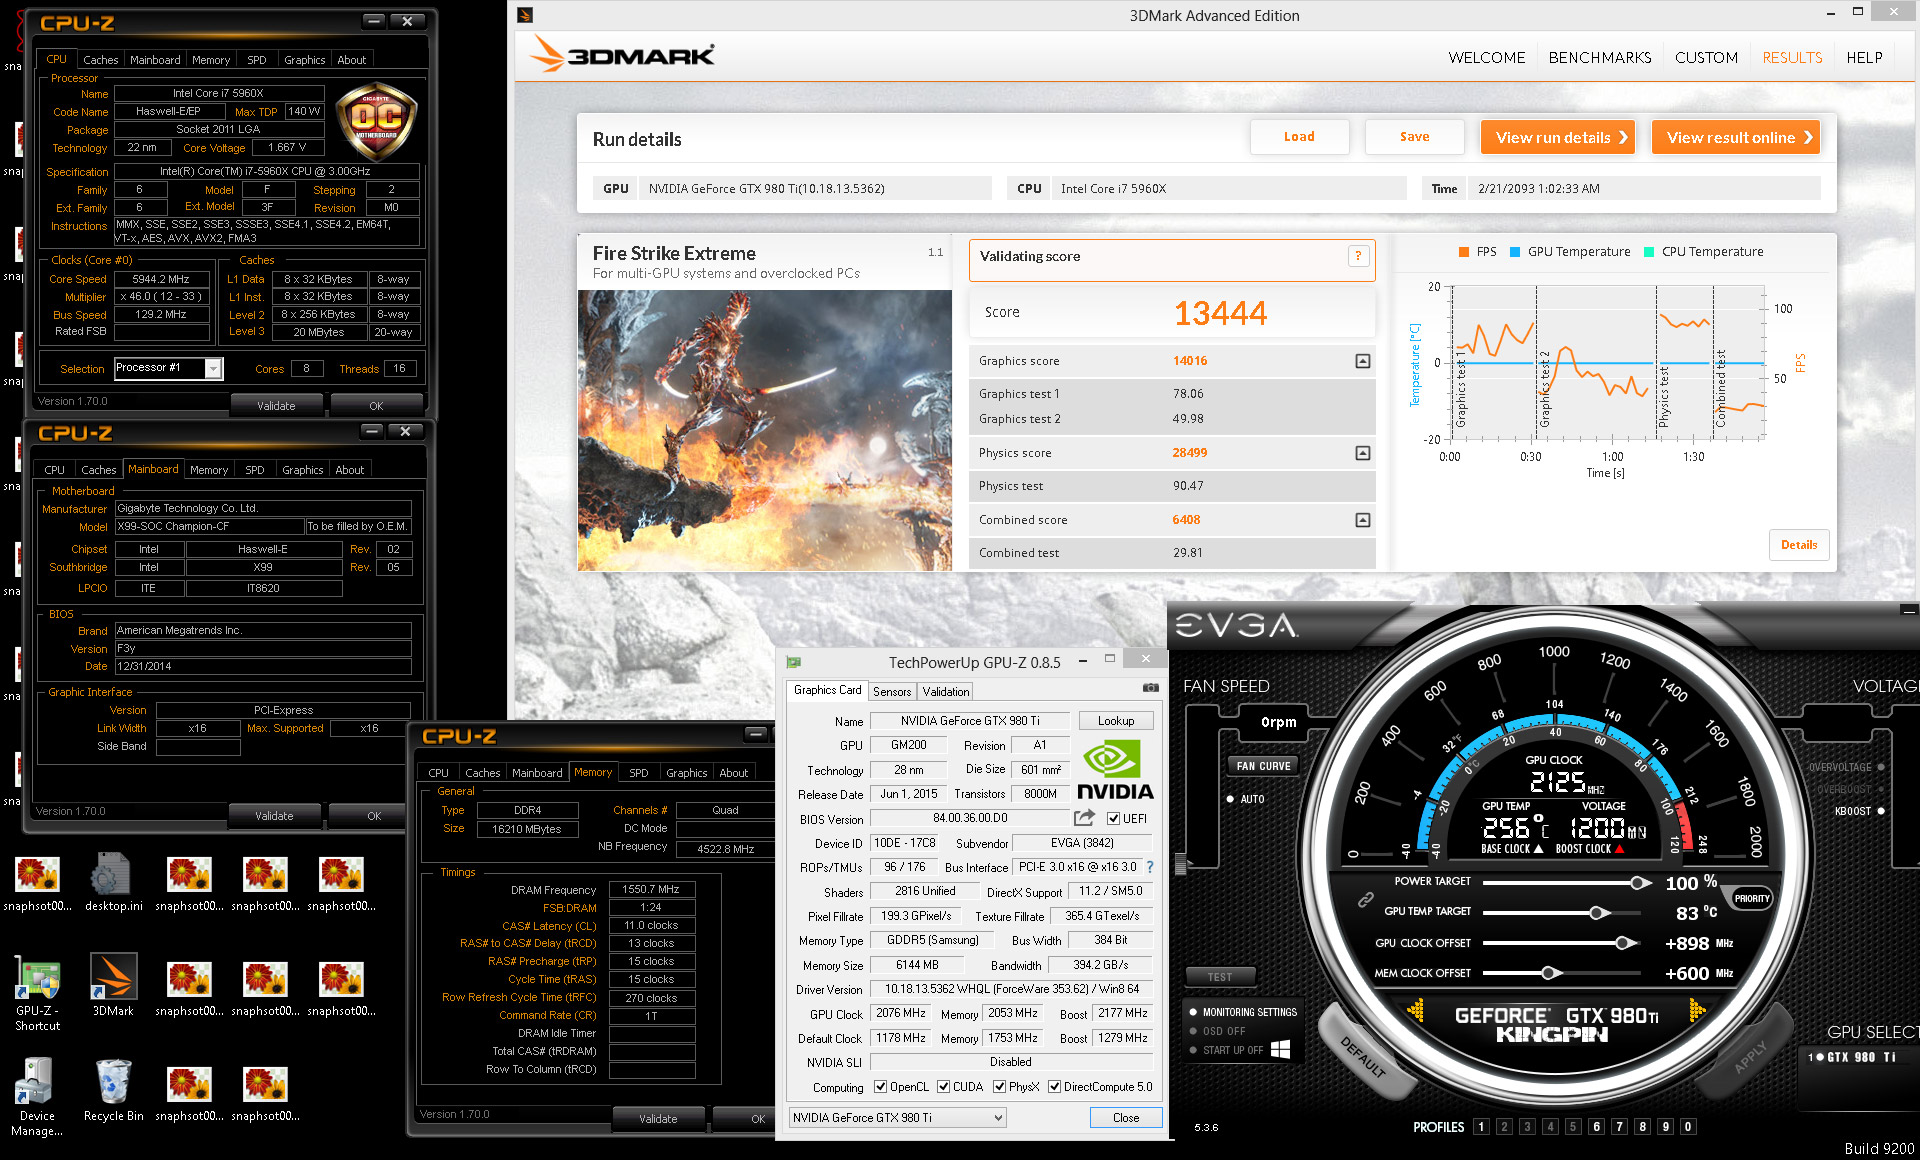1920x1160 pixels.
Task: Click the left yellow arrow beside GeForce label
Action: coord(1416,1011)
